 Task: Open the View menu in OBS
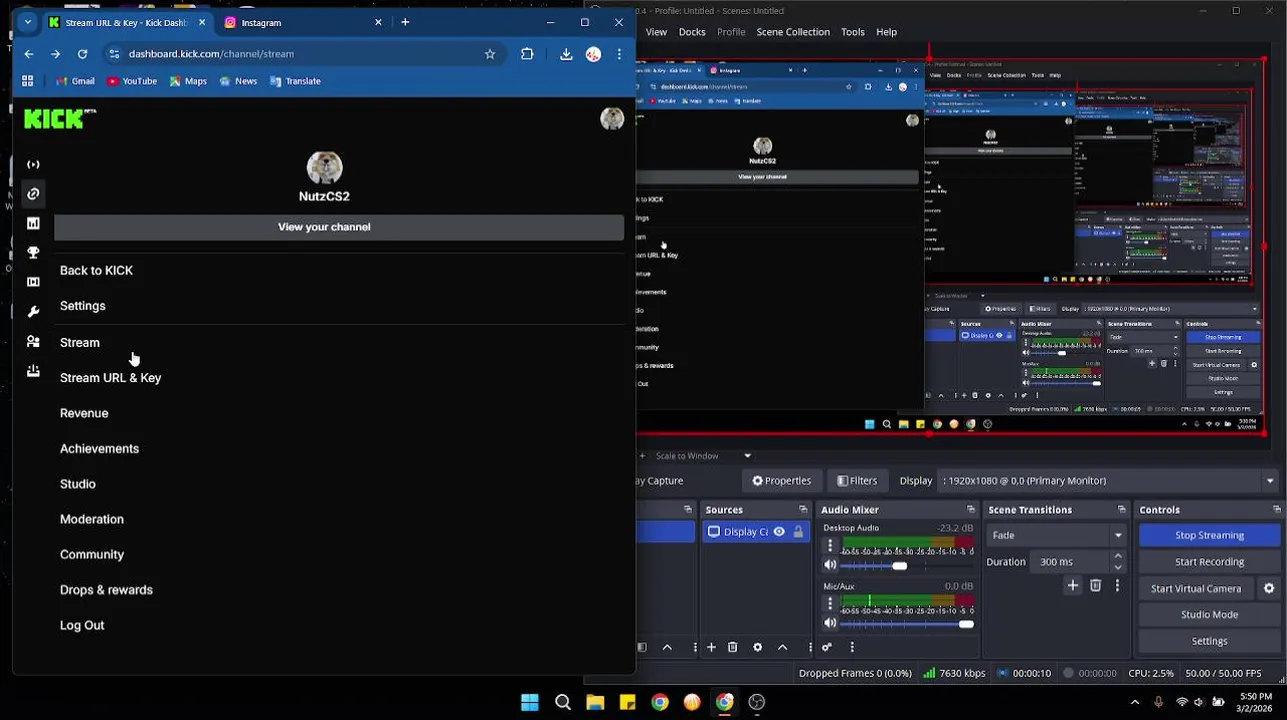coord(656,32)
